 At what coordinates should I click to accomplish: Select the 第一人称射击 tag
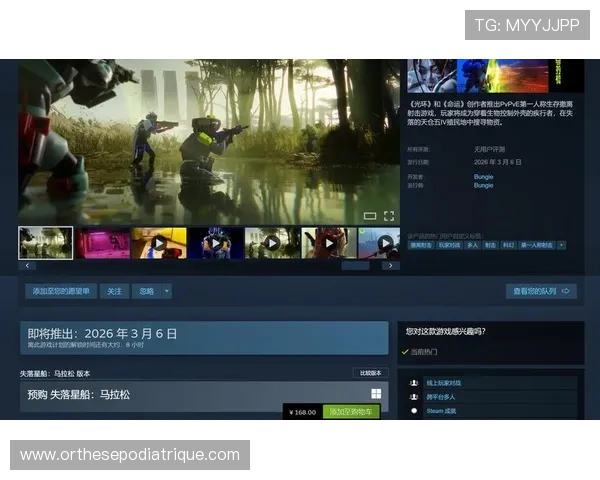[x=535, y=245]
